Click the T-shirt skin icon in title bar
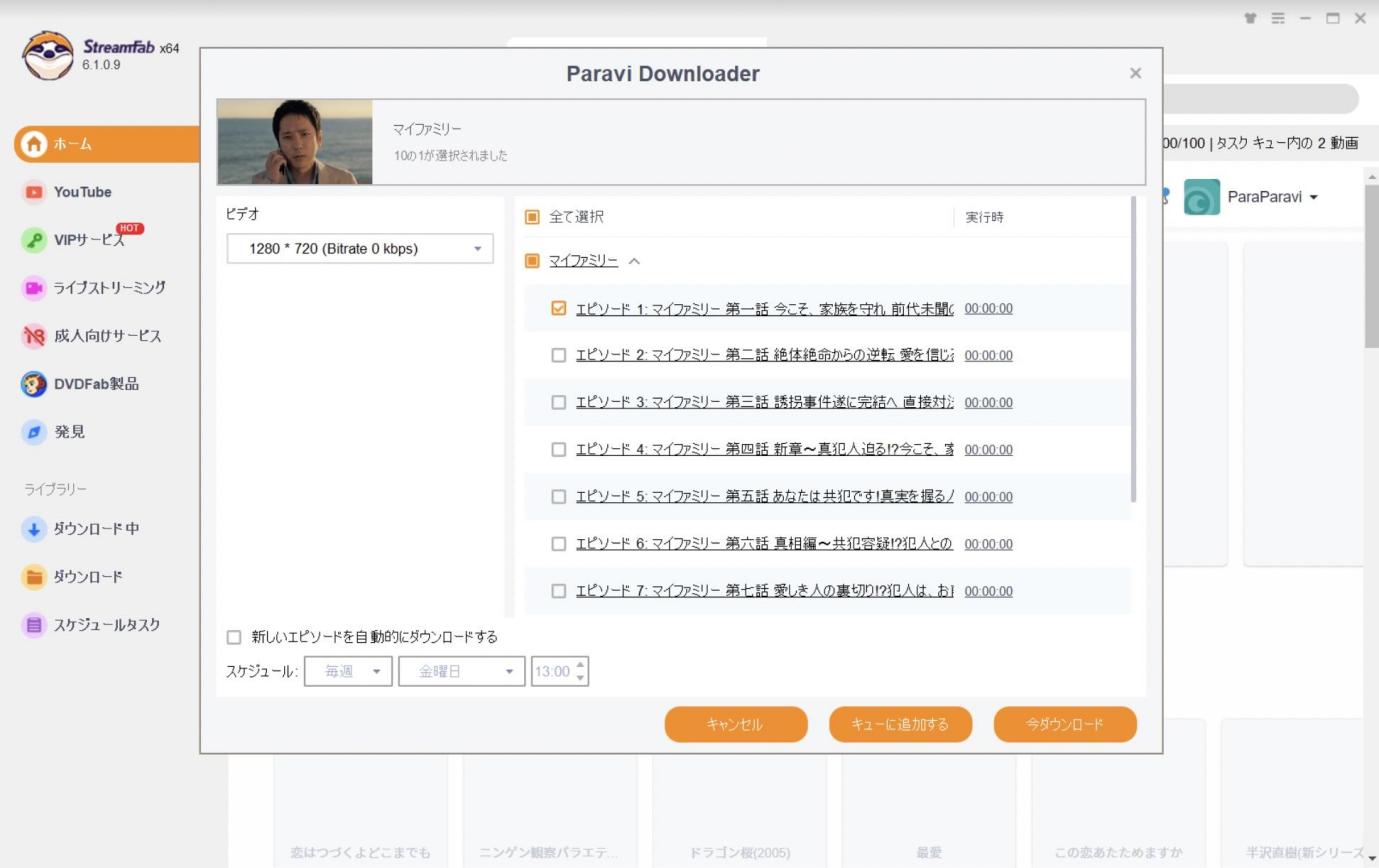The image size is (1379, 868). 1250,18
